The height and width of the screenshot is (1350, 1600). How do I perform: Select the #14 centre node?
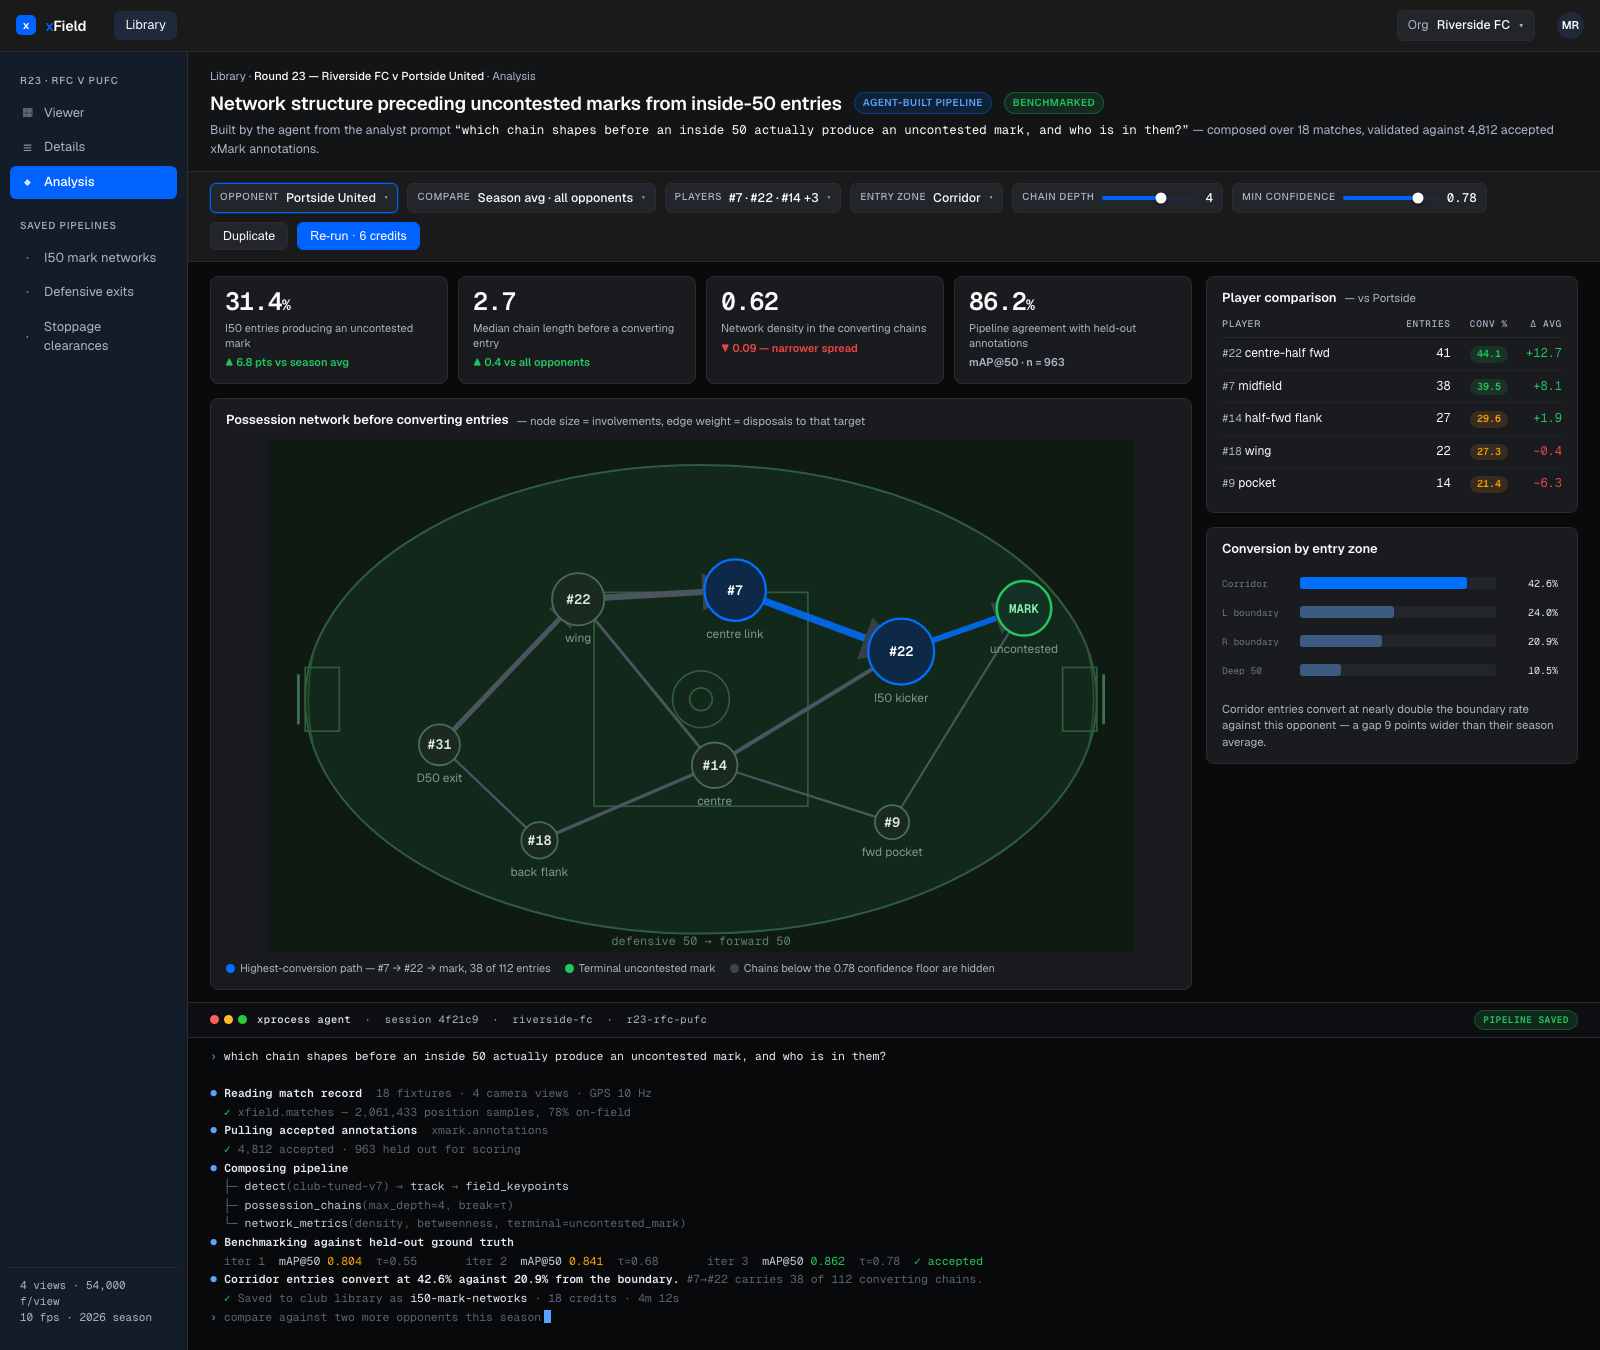714,765
